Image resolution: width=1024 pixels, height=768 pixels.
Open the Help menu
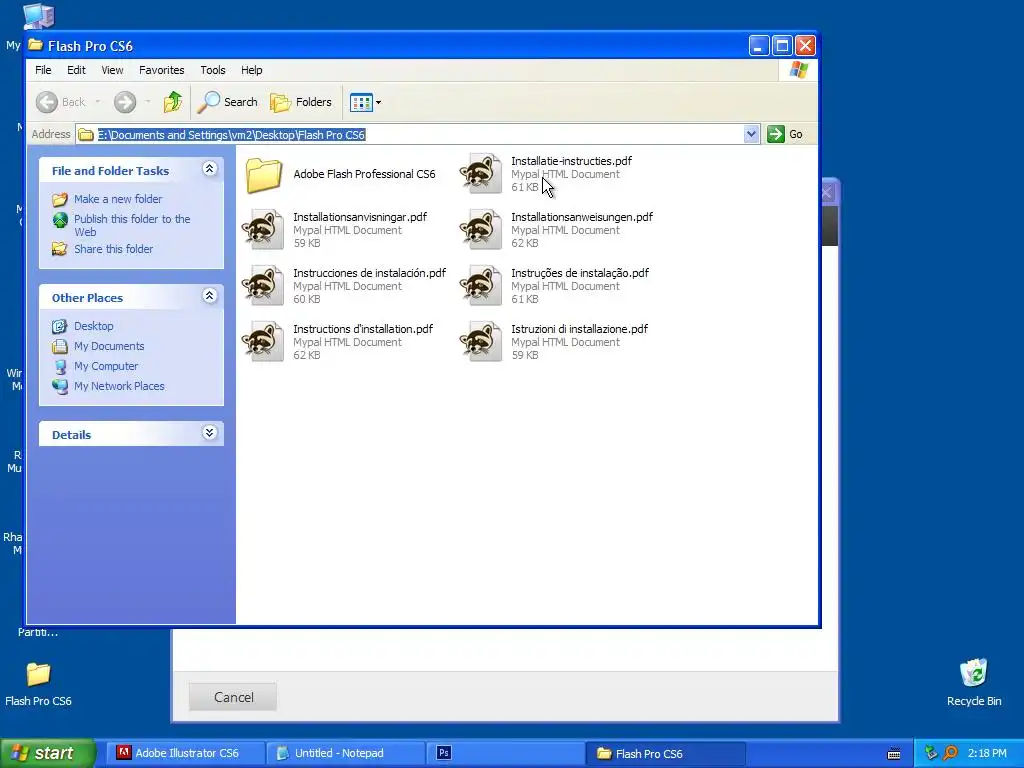click(x=251, y=70)
